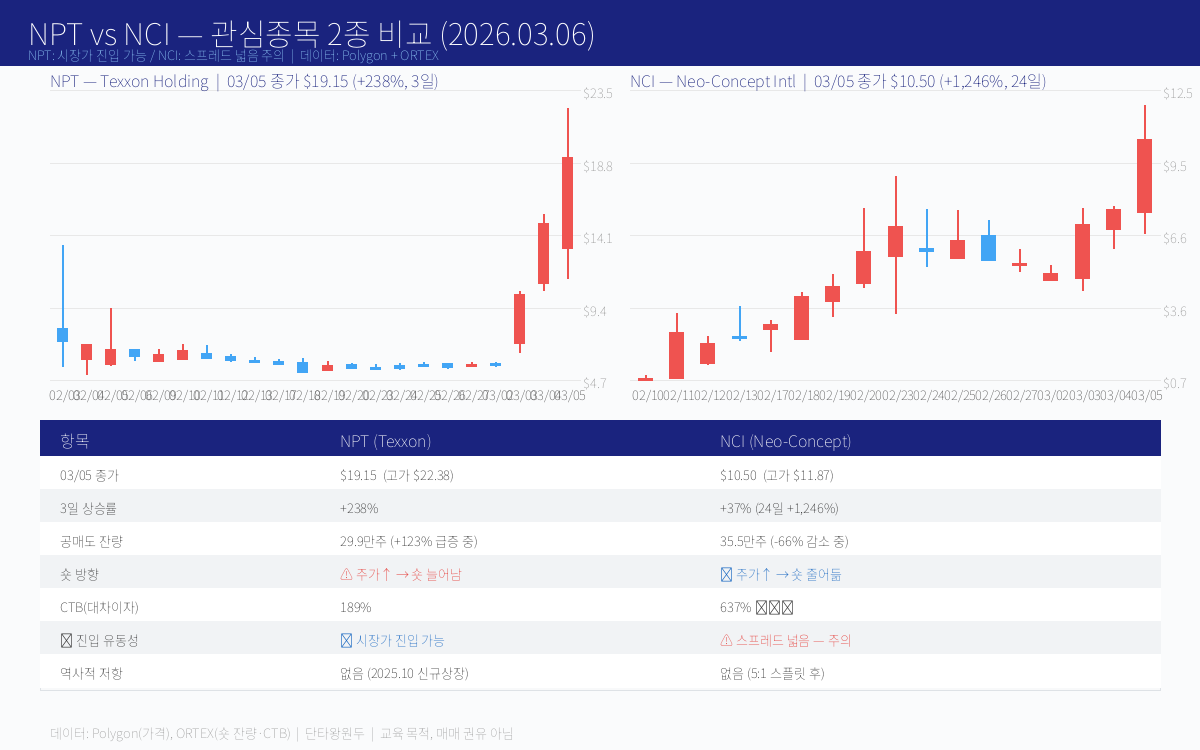
Task: Click the footer data source and disclaimer line
Action: (281, 733)
